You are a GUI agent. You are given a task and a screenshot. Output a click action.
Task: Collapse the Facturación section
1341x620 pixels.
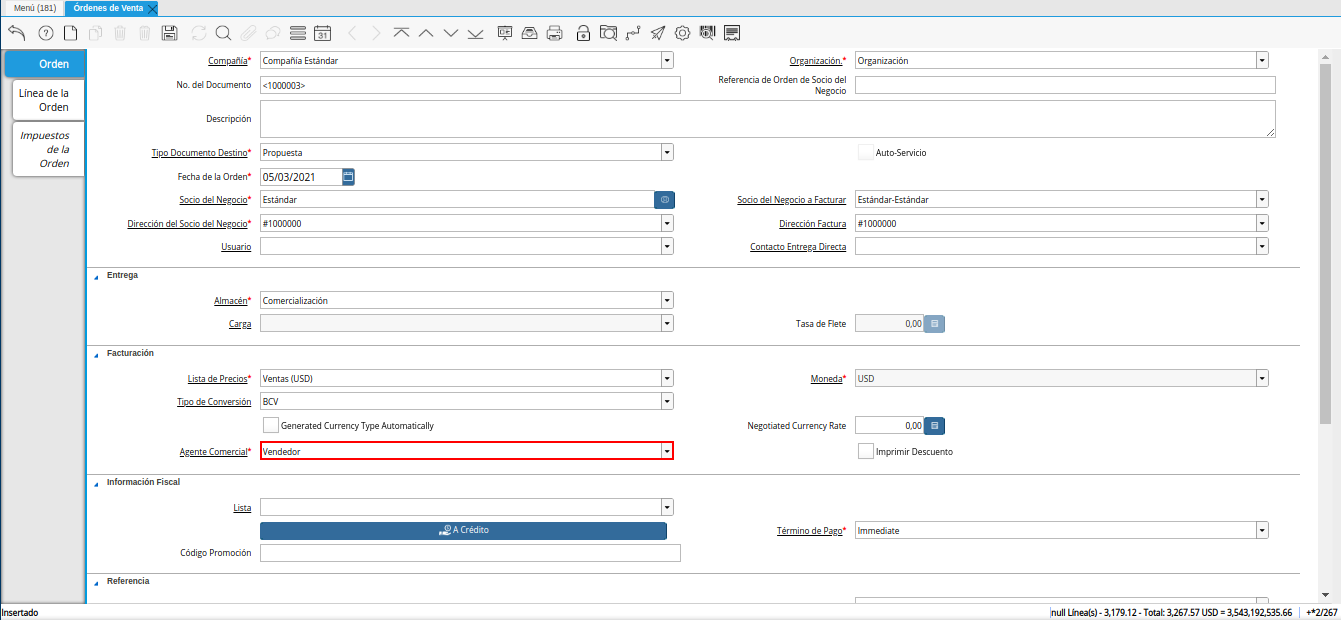(97, 354)
